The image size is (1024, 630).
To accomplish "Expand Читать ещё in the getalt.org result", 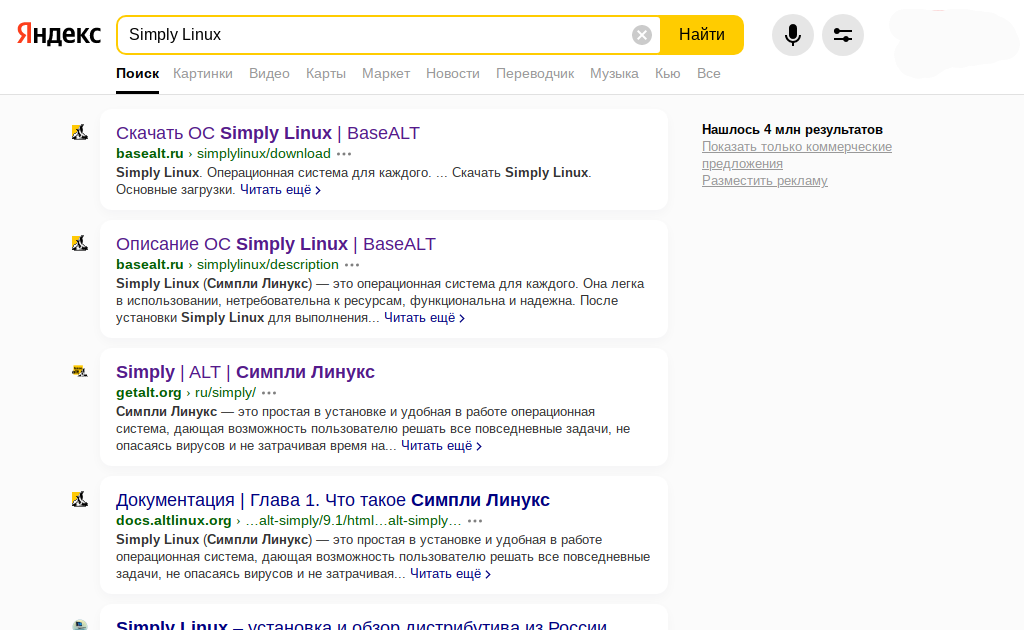I will (x=441, y=446).
